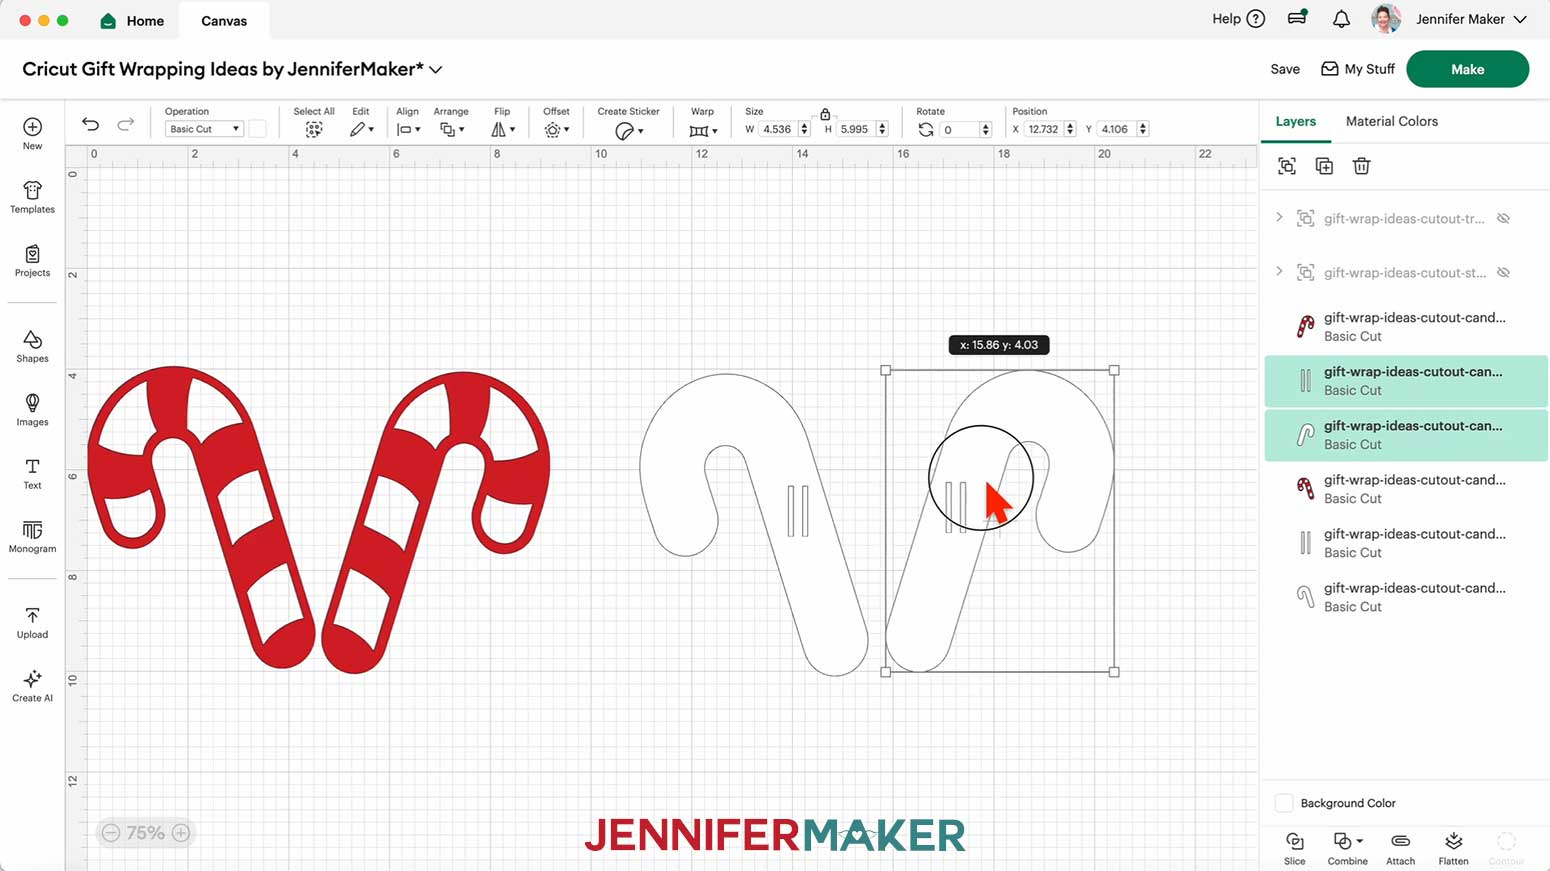Expand the gift-wrap-ideas-cutout-st group
1550x871 pixels.
click(1279, 271)
